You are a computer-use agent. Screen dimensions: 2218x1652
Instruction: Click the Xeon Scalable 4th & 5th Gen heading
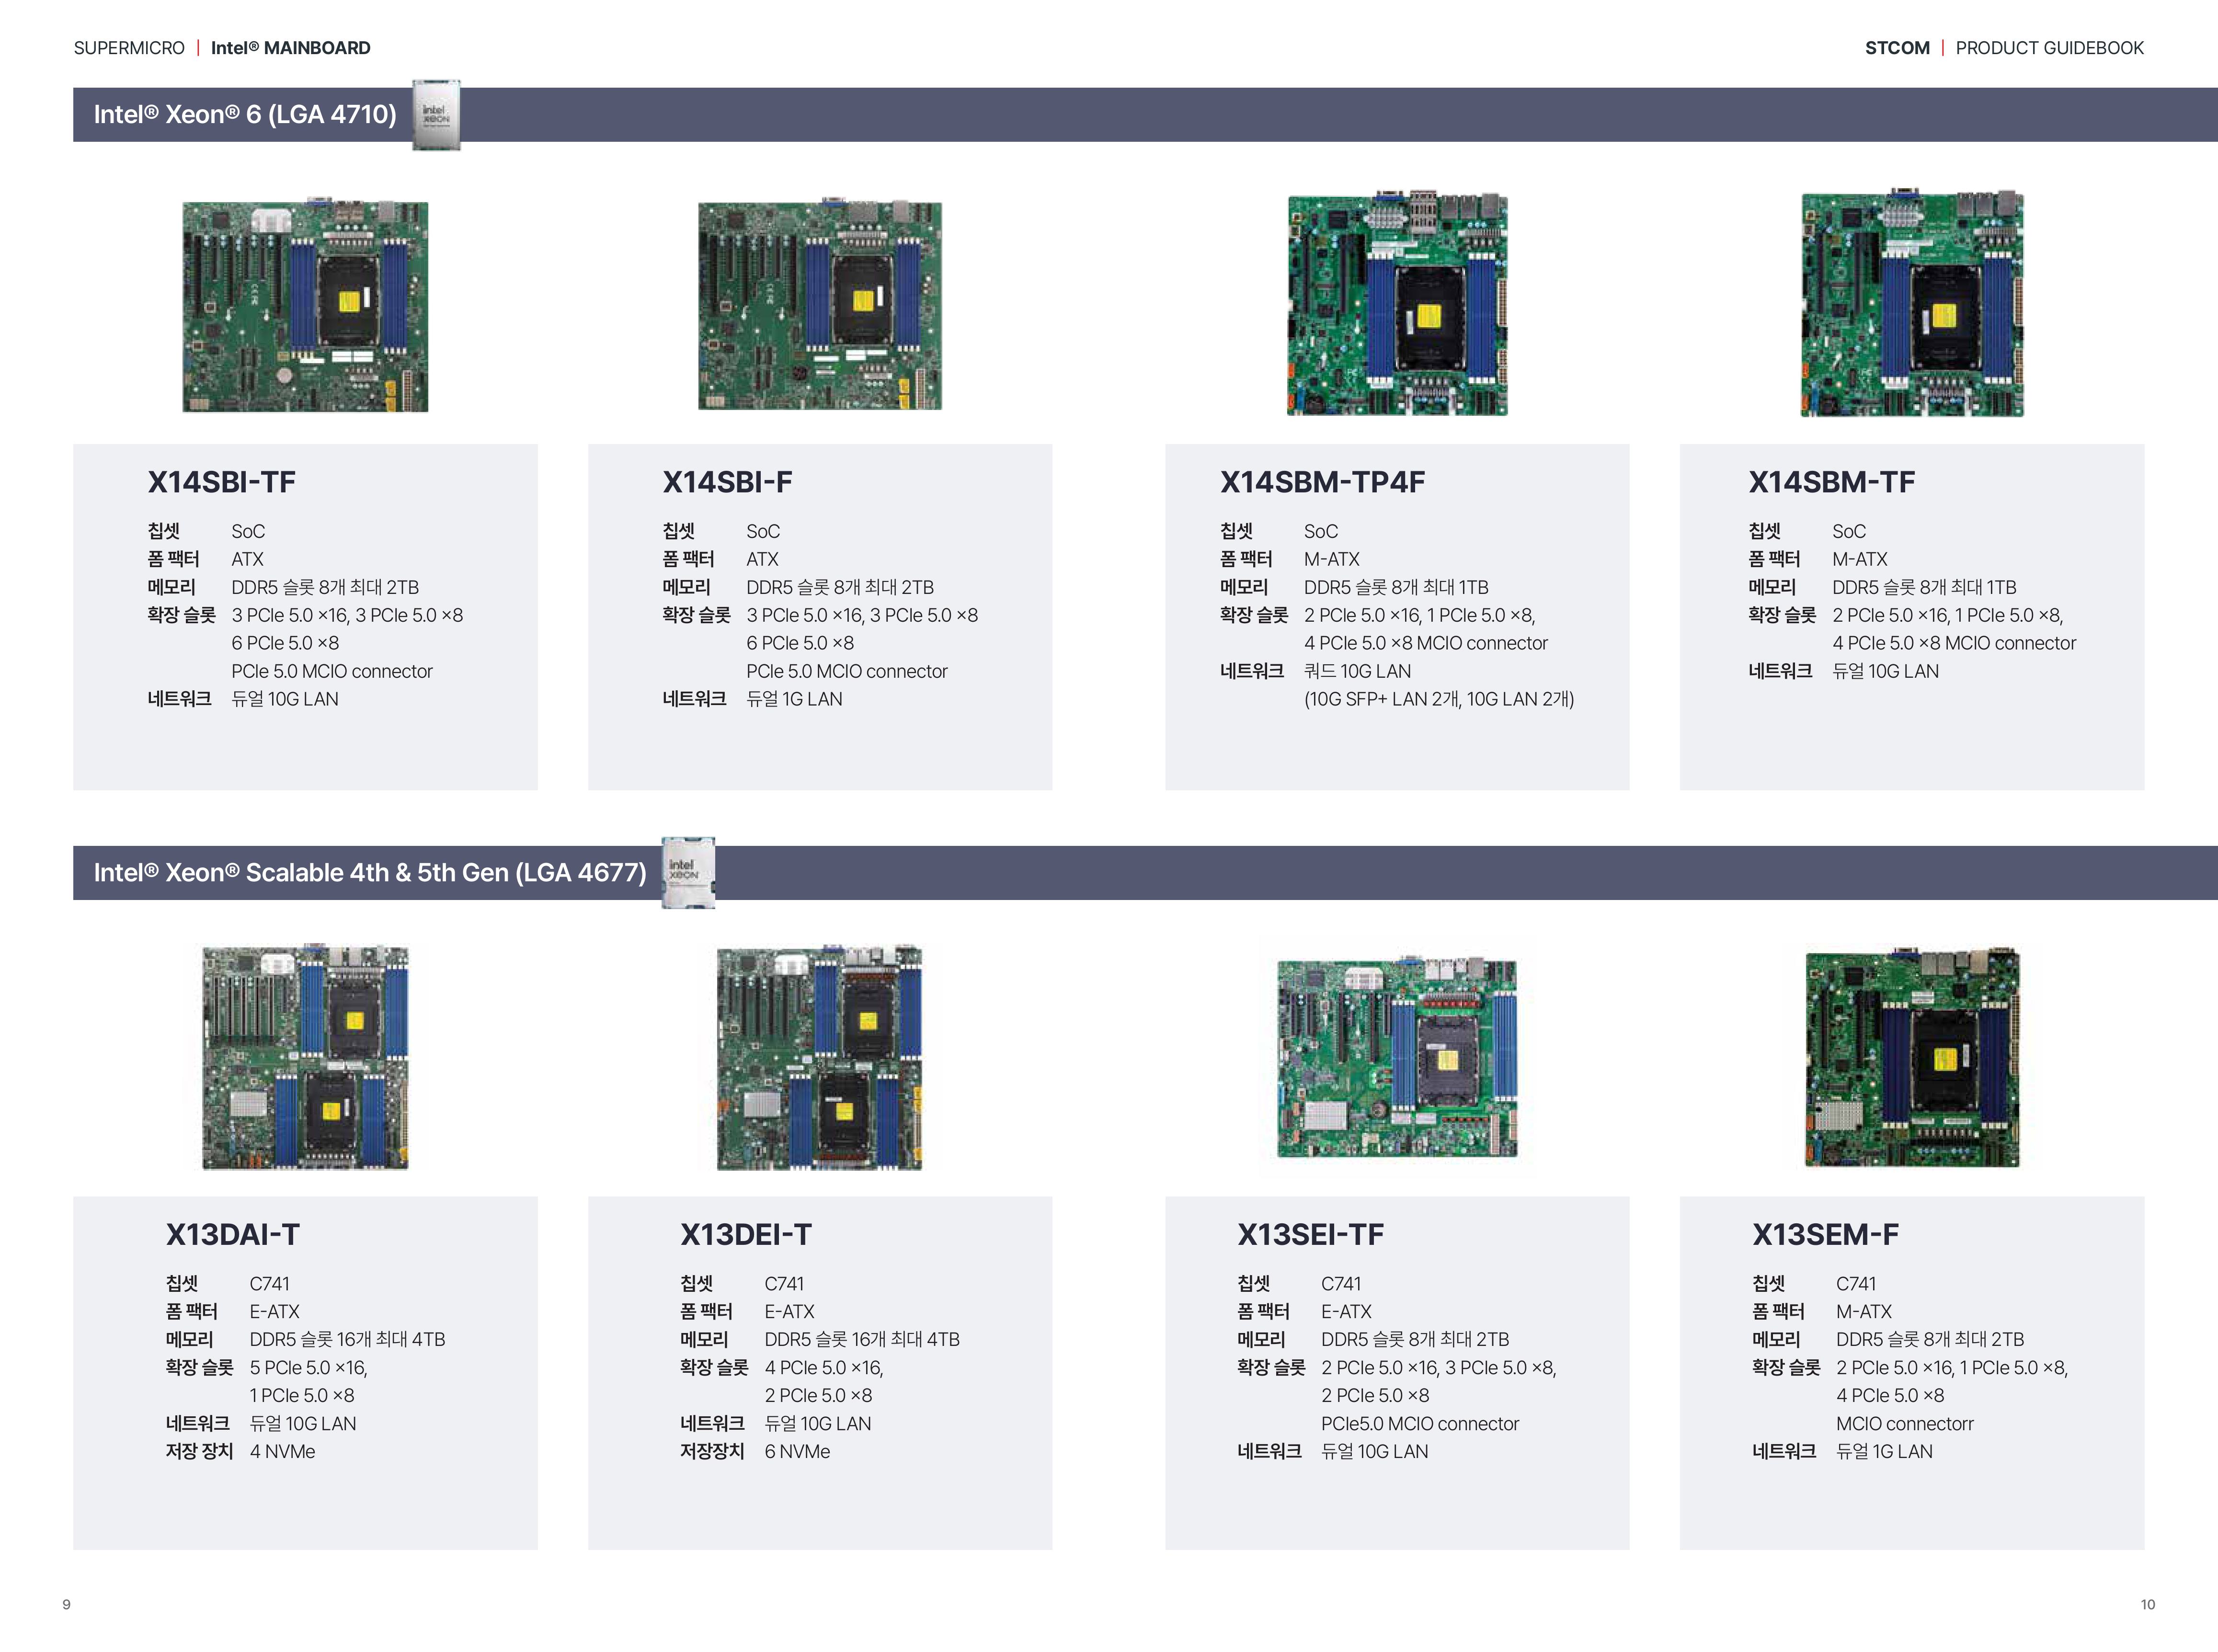[370, 872]
